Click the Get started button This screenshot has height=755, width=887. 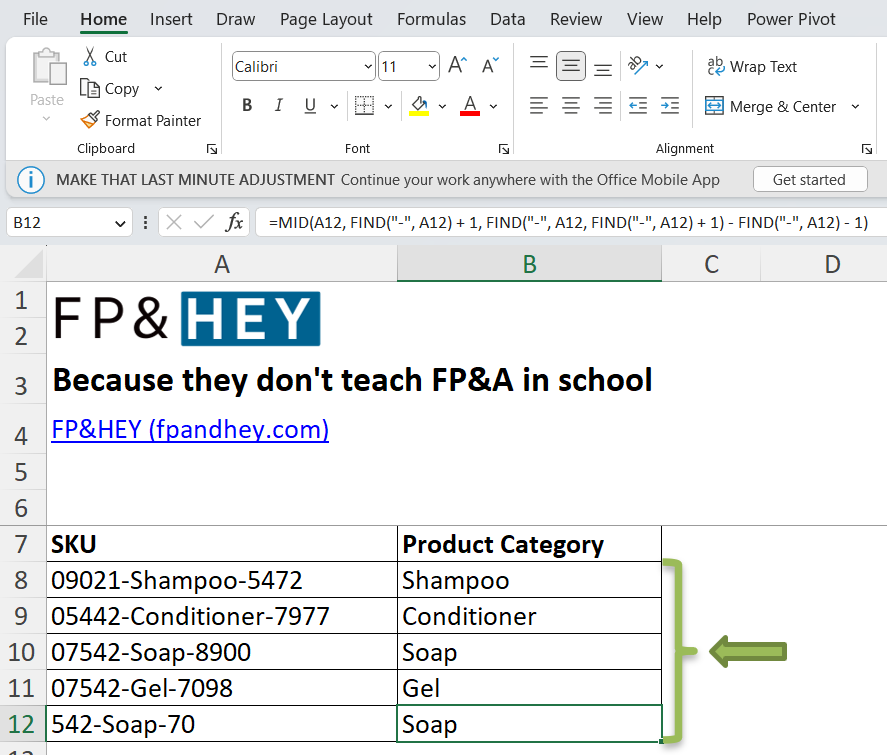810,180
